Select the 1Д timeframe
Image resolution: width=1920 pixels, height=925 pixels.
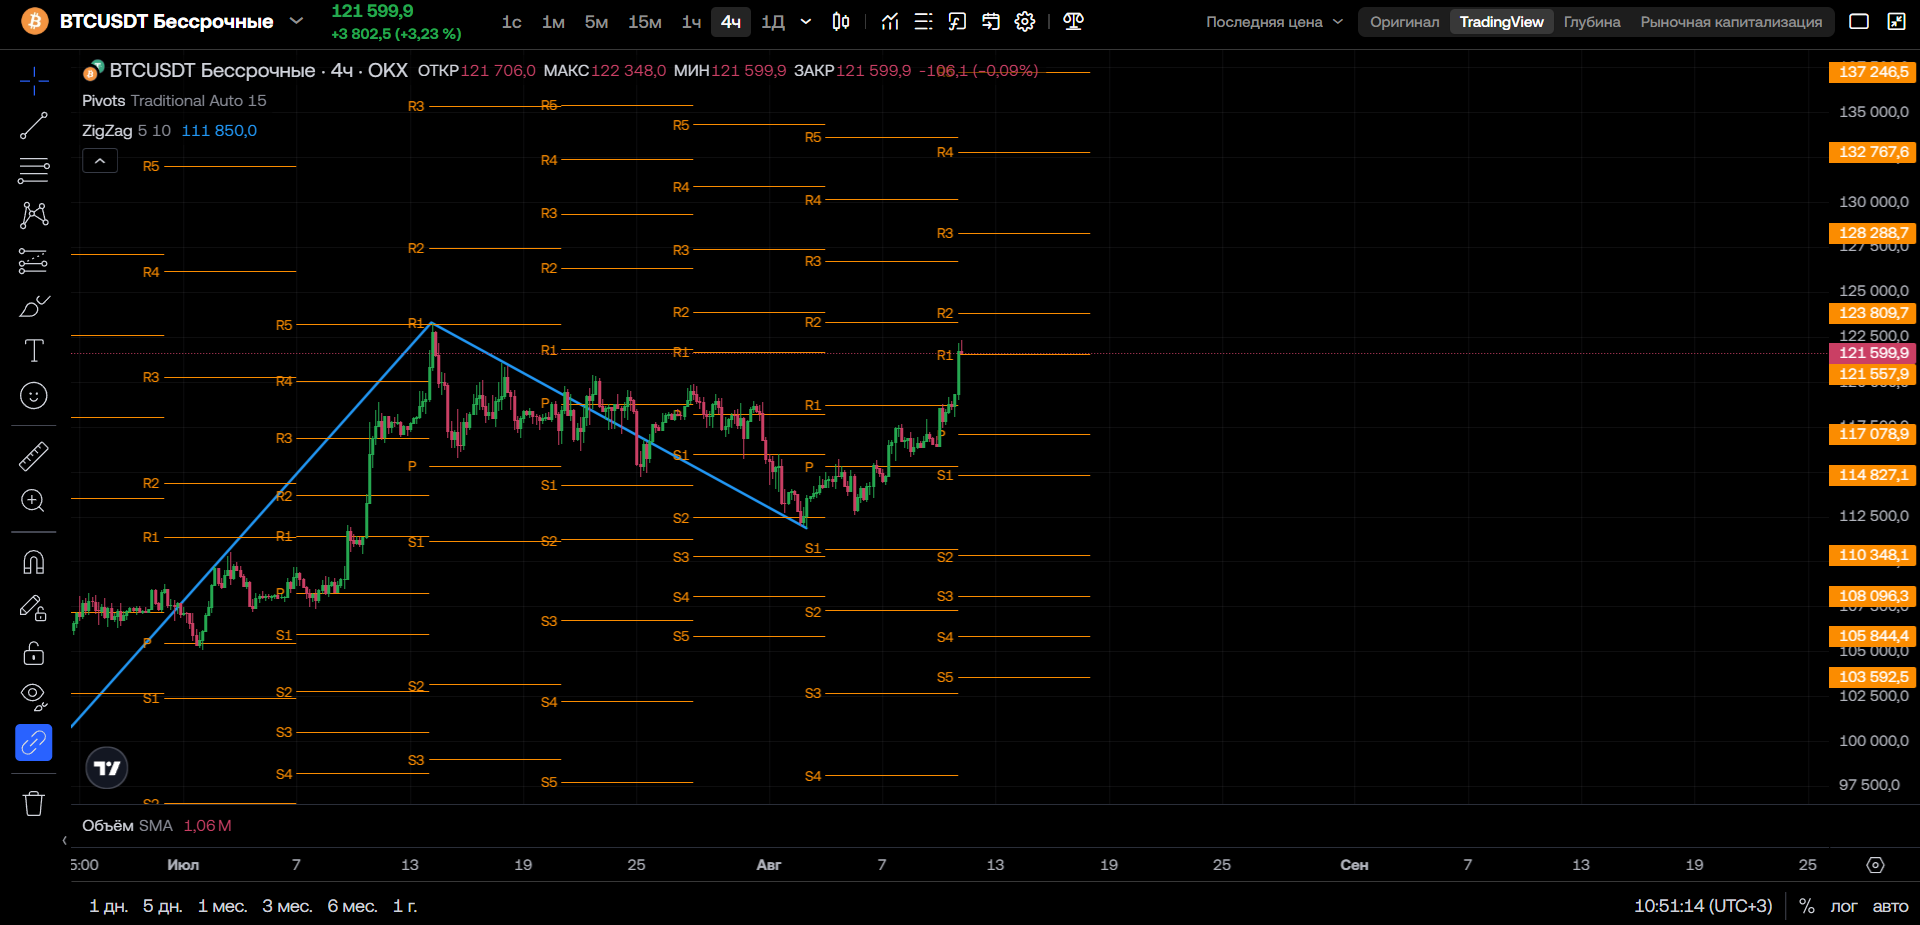tap(773, 22)
